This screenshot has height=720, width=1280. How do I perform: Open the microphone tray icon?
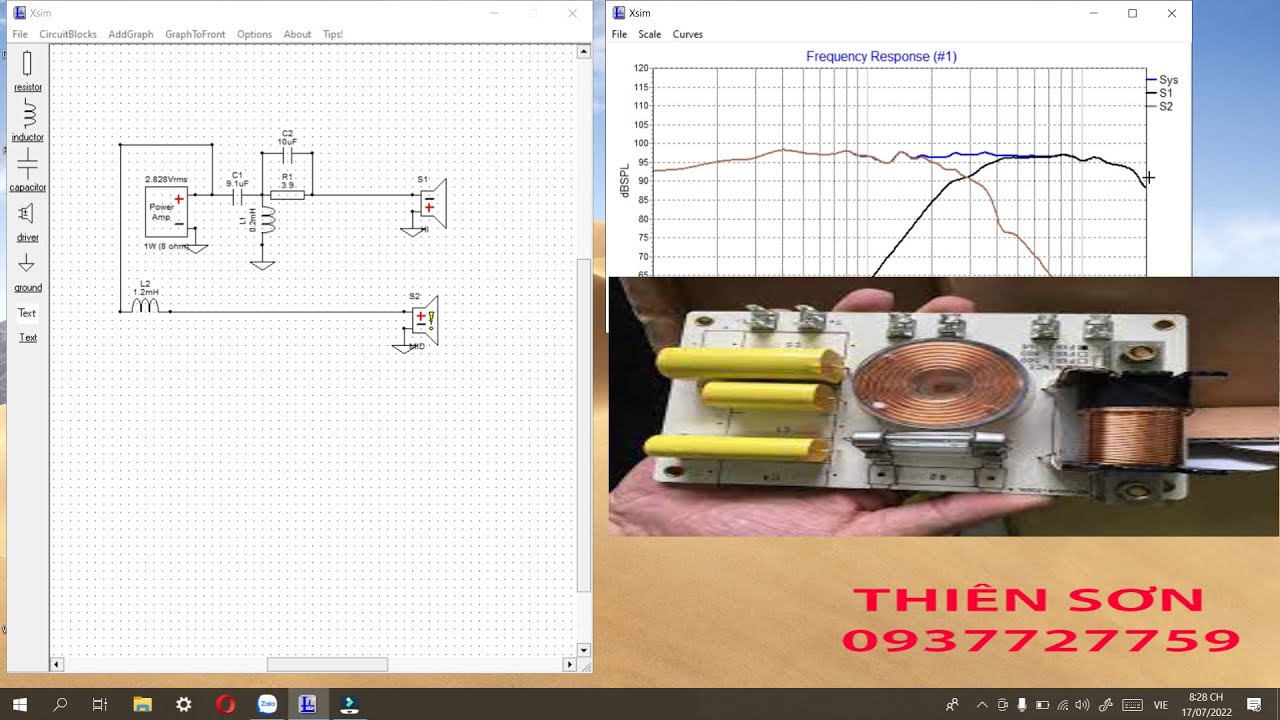tap(1022, 705)
